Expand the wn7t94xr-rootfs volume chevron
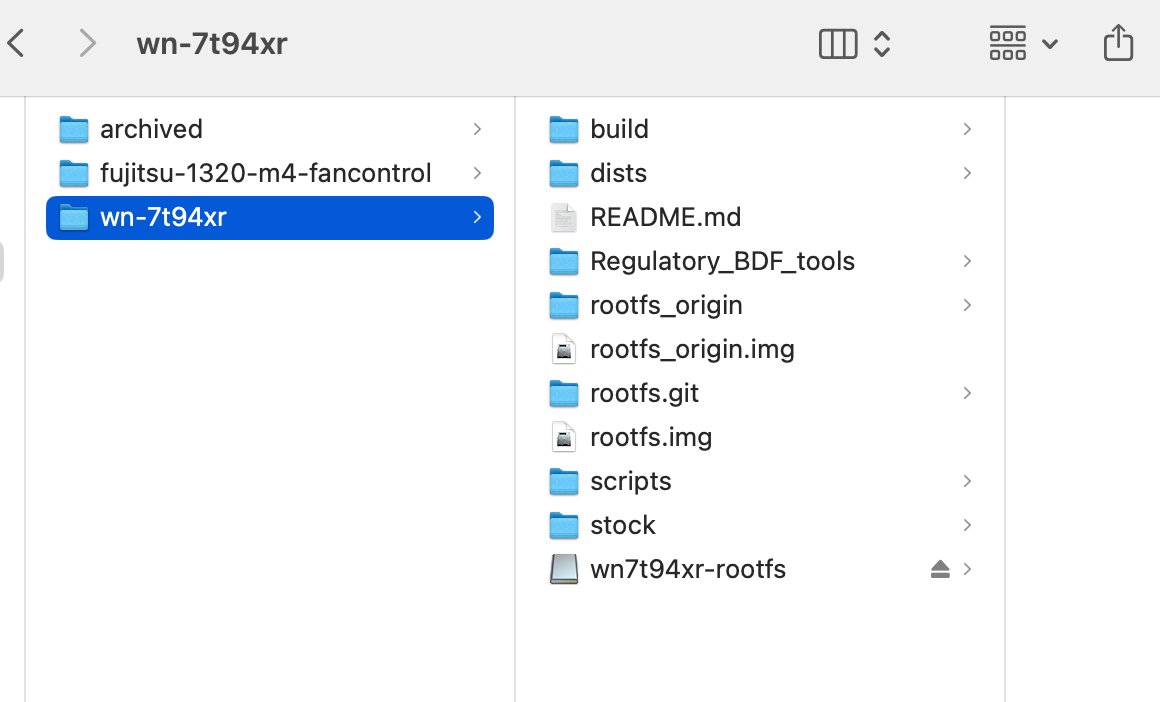 click(967, 570)
